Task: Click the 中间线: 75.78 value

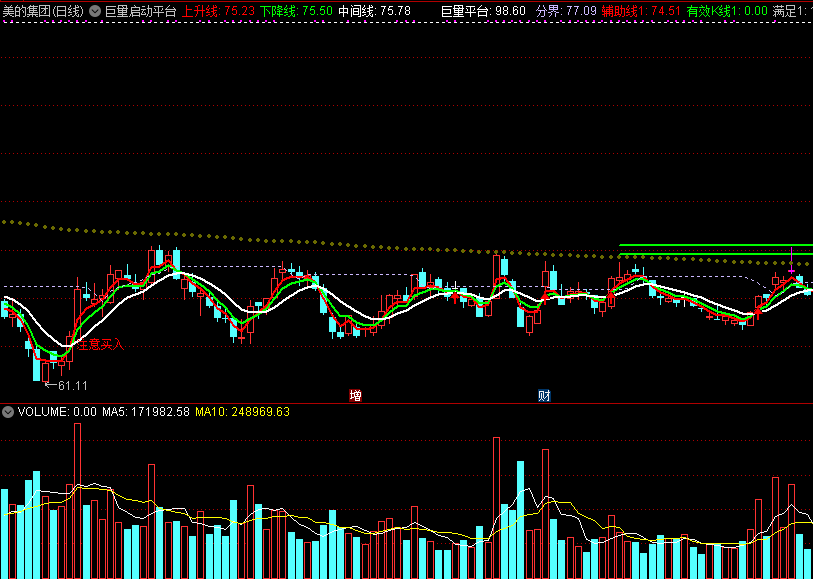Action: coord(374,11)
